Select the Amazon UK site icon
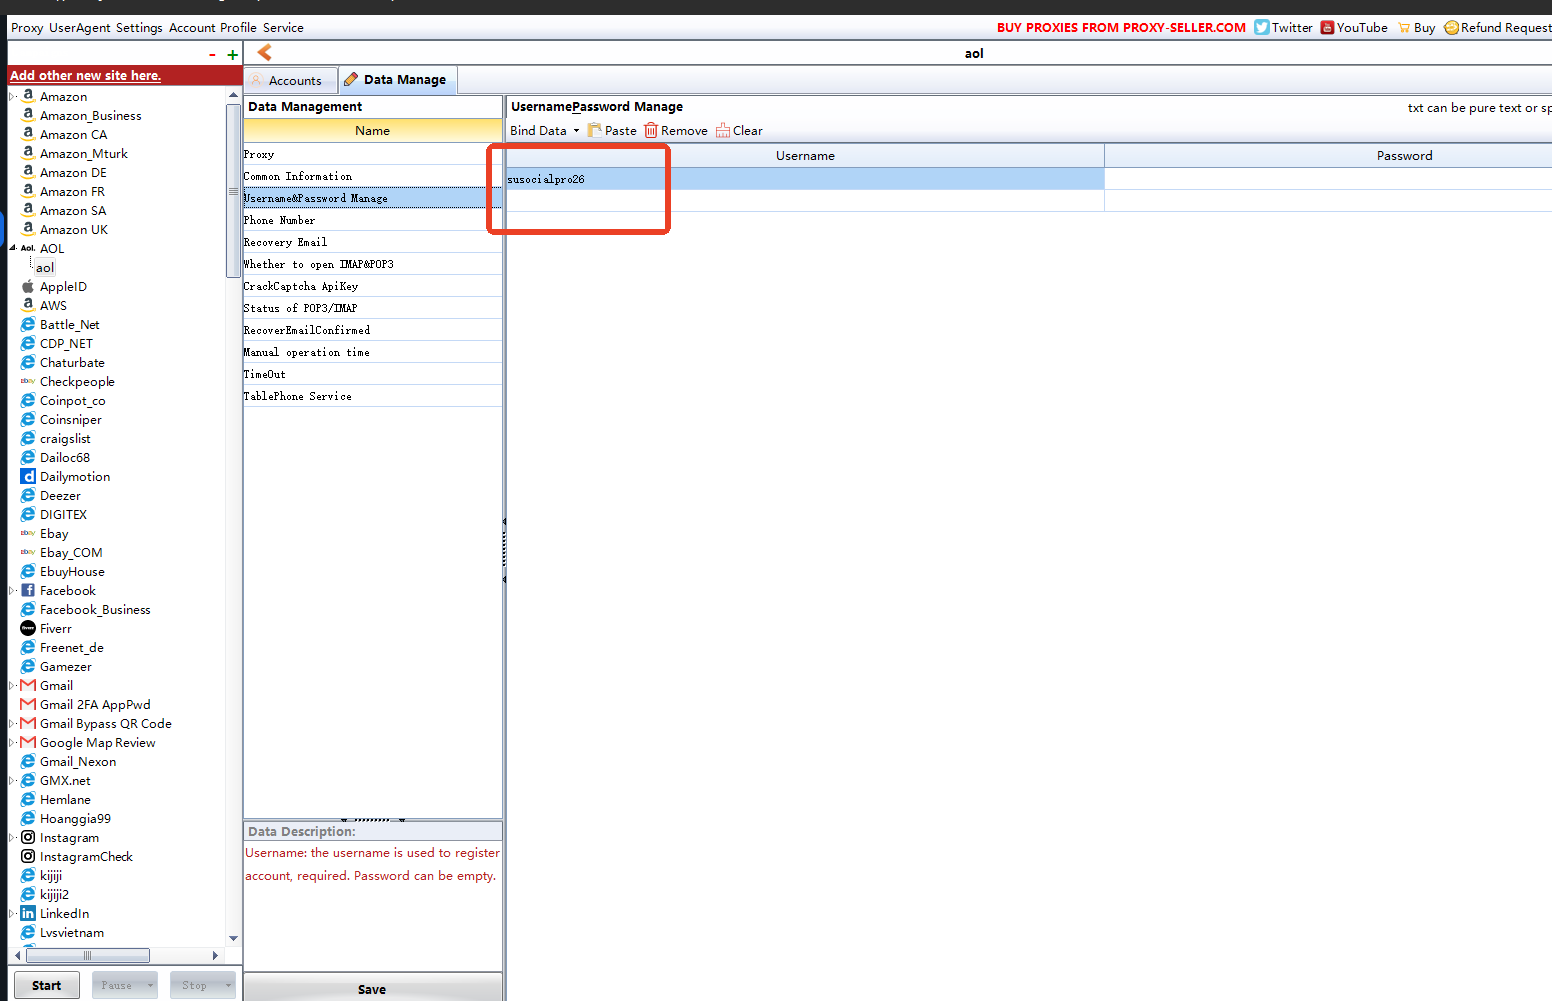 click(x=28, y=229)
